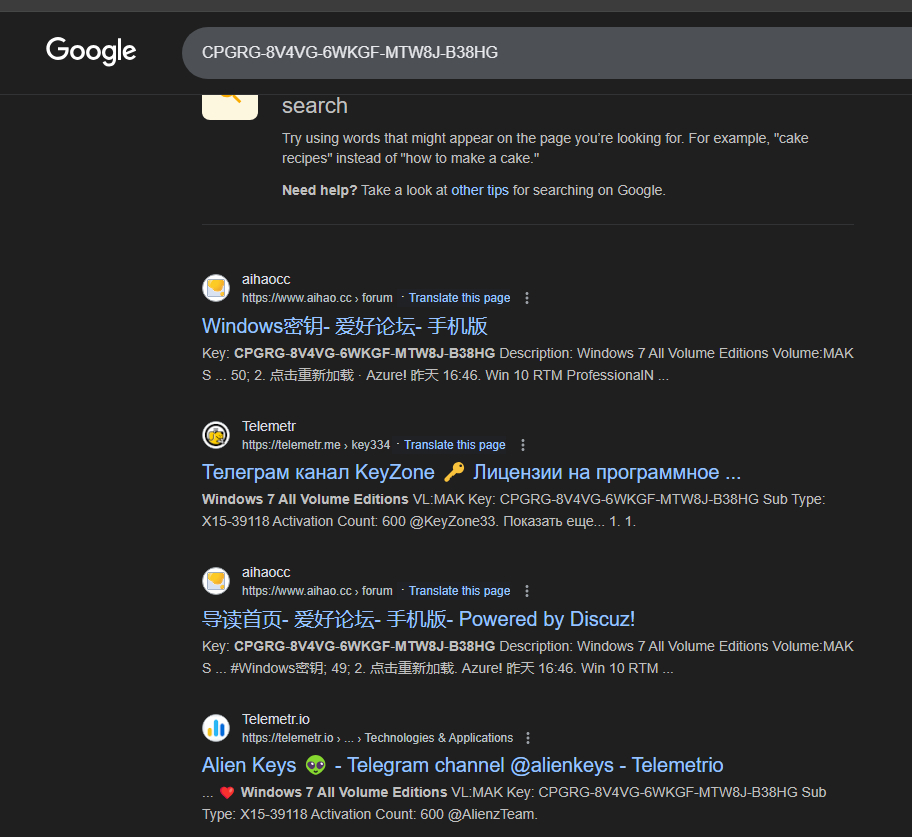Translate the second aihaocc forum page

pos(459,591)
